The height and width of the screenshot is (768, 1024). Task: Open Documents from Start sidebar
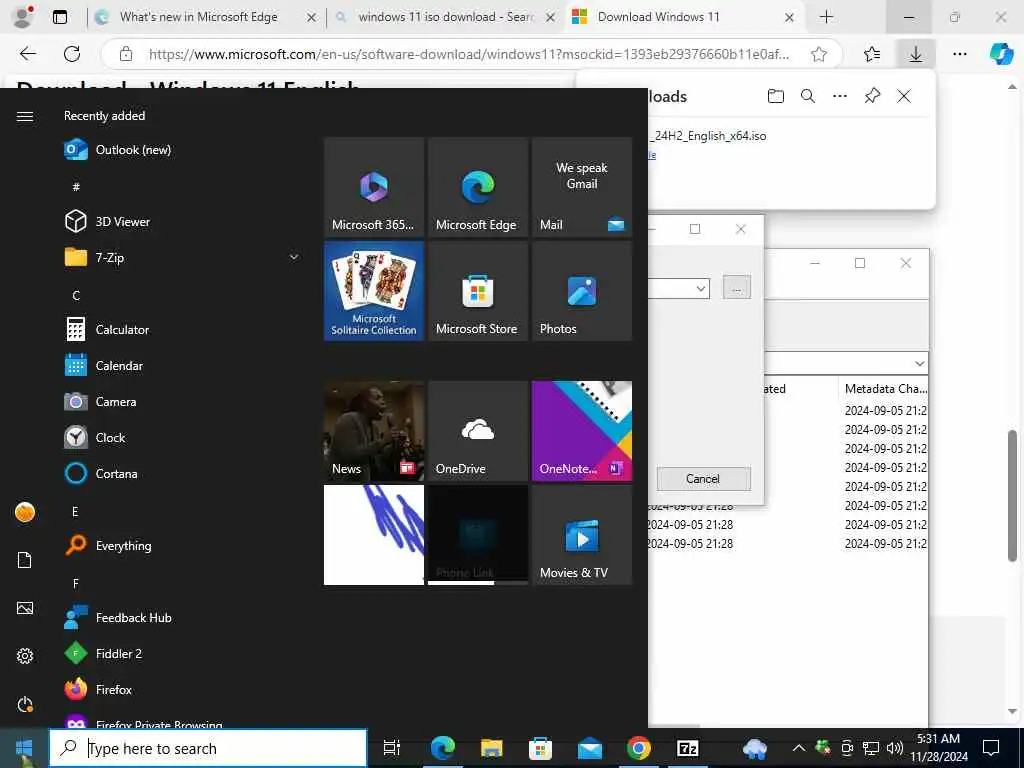25,560
